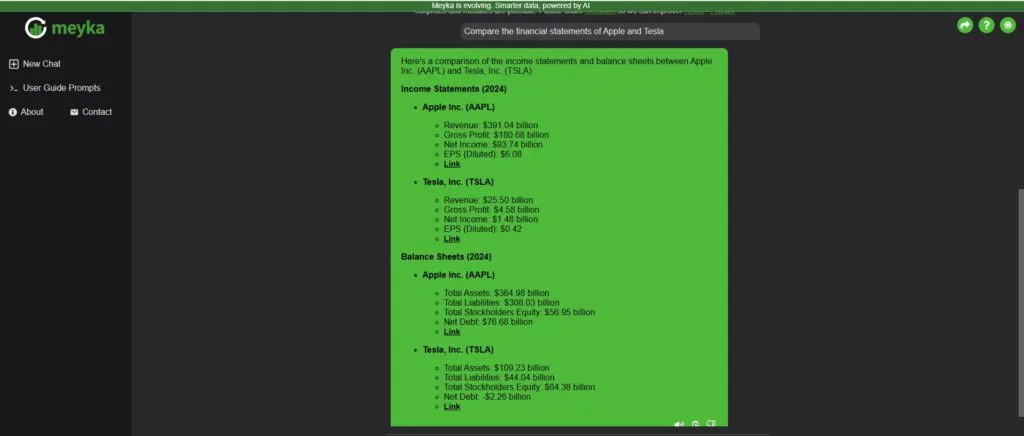Click the share arrow icon

click(965, 26)
